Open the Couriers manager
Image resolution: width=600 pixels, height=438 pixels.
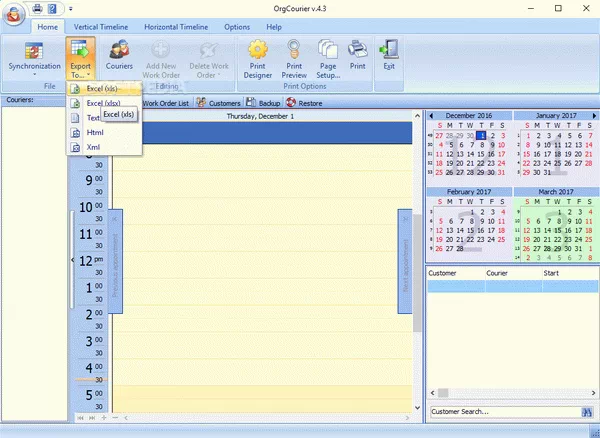coord(120,56)
